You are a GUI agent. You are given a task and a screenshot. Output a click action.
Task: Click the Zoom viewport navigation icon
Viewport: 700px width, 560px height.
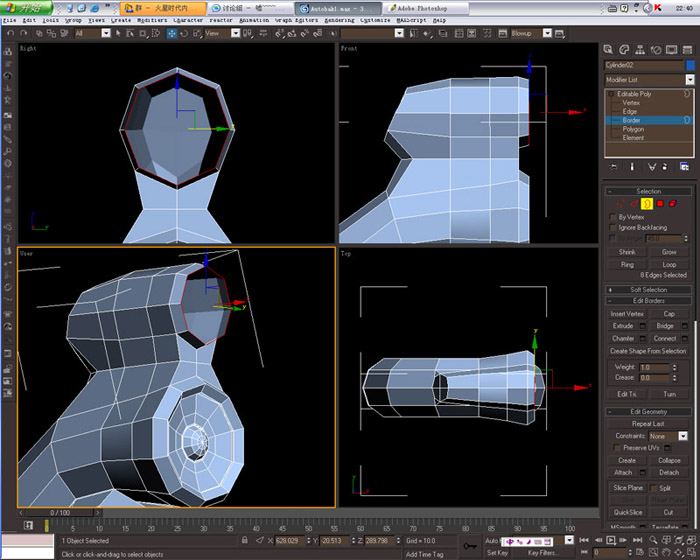coord(653,540)
